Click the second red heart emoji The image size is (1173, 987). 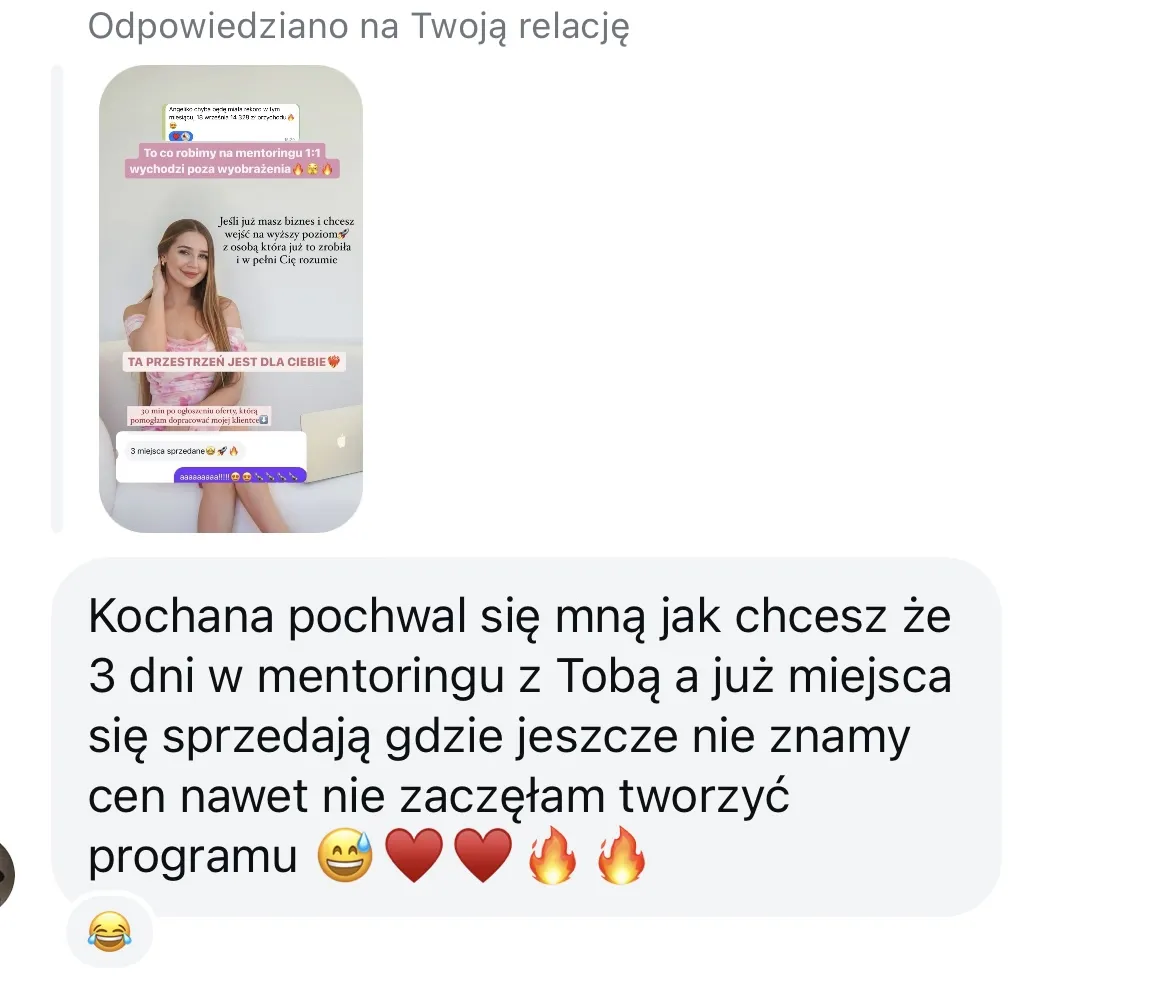click(x=483, y=855)
